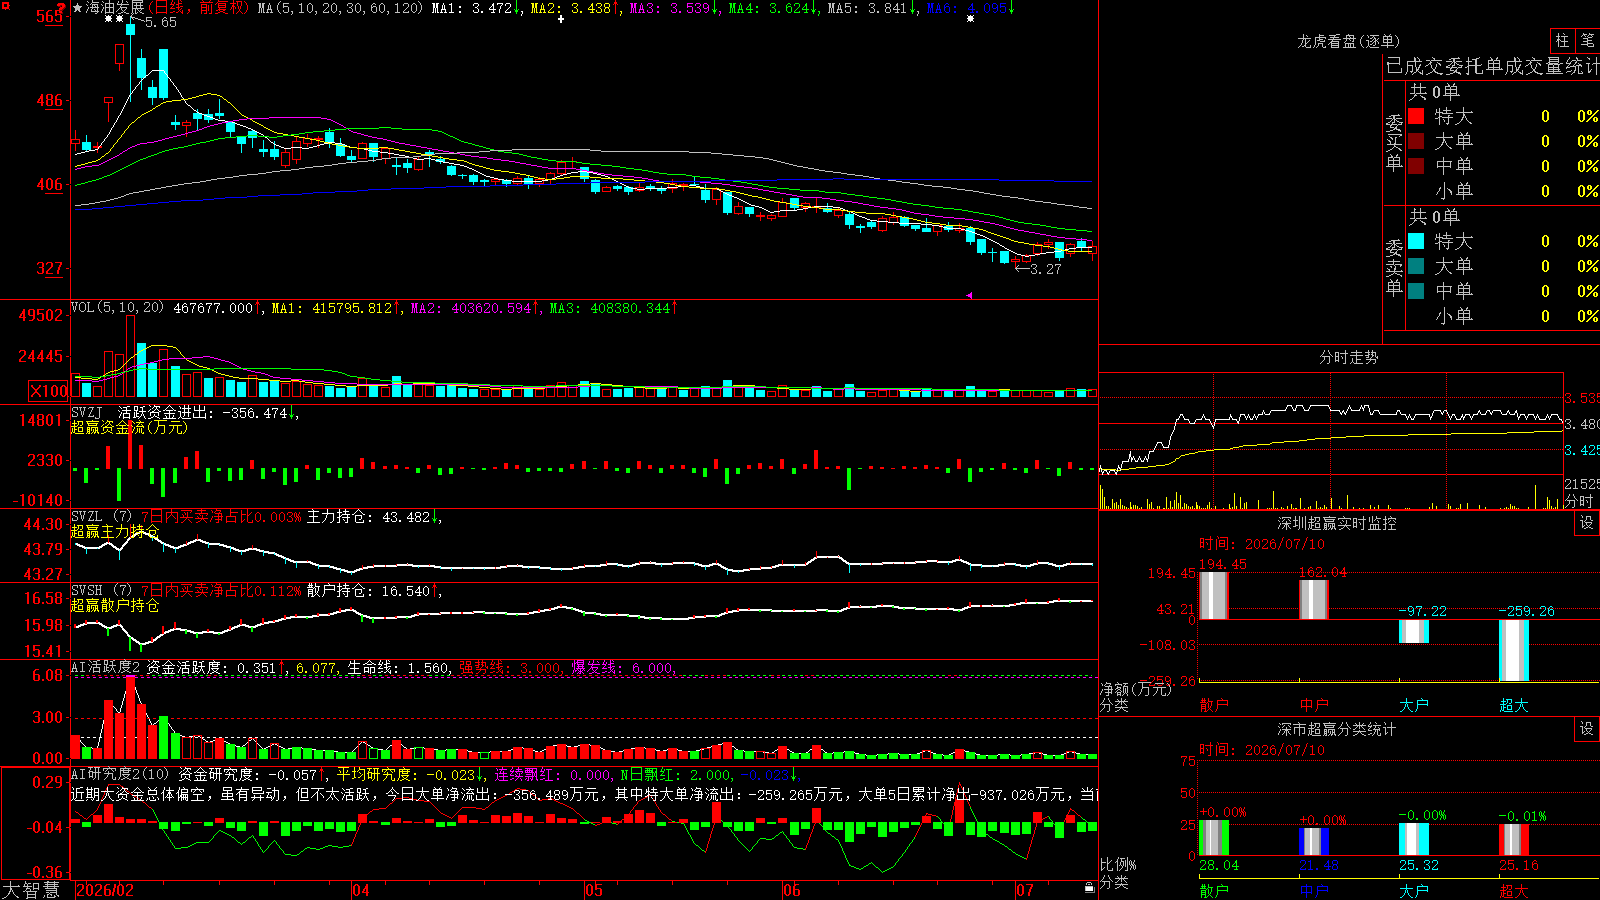Viewport: 1600px width, 900px height.
Task: Click the star icon before 海油发展
Action: point(78,8)
